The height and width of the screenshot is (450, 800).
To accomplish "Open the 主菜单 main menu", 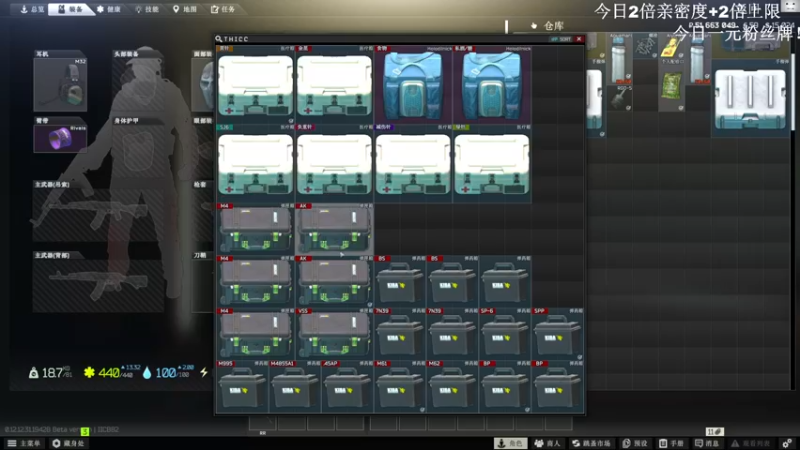I will coord(24,443).
